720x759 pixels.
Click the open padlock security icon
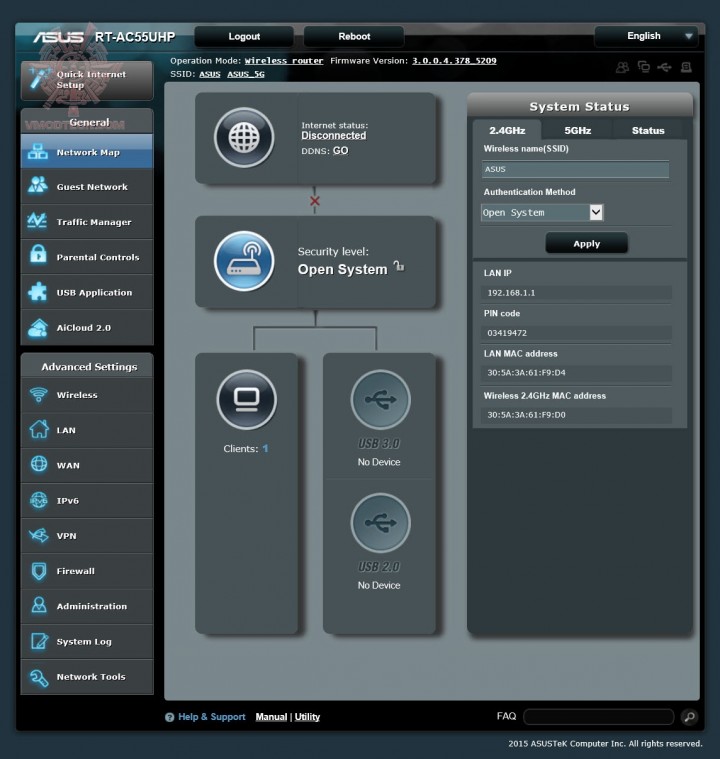pyautogui.click(x=399, y=266)
